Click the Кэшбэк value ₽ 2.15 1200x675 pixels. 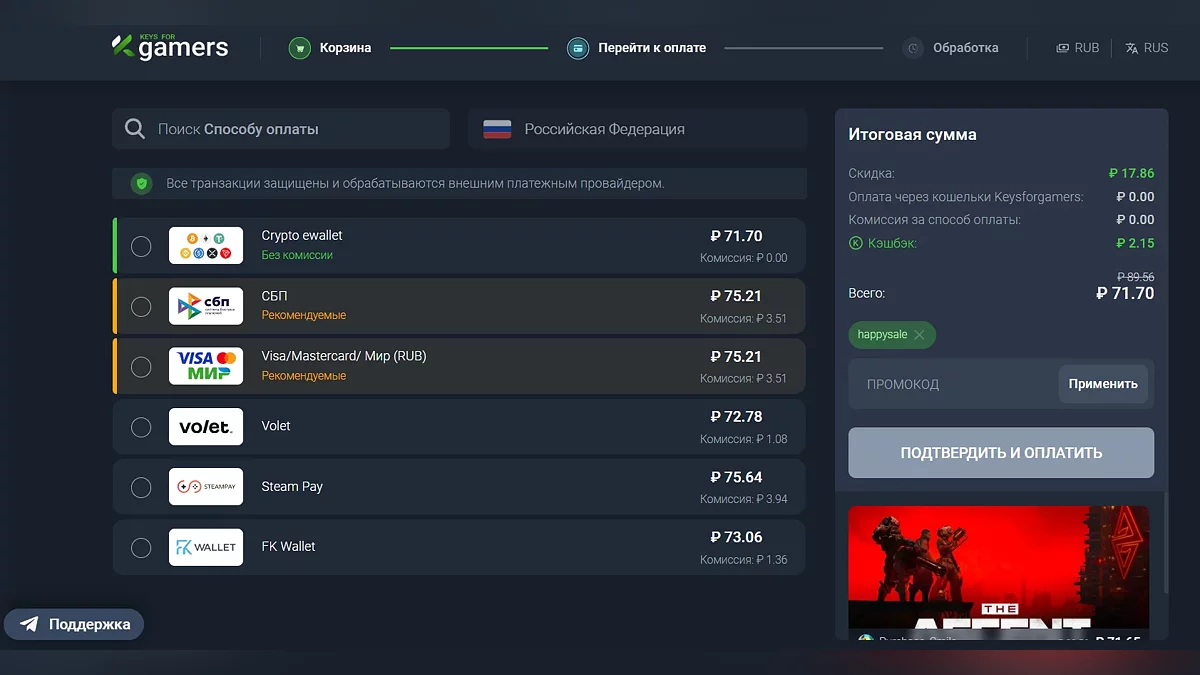pos(1136,243)
